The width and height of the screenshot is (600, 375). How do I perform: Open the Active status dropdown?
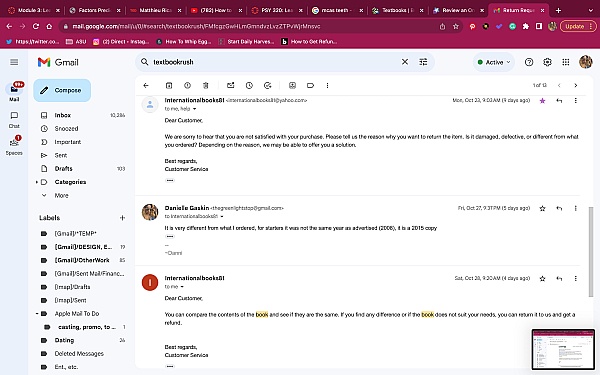coord(494,62)
